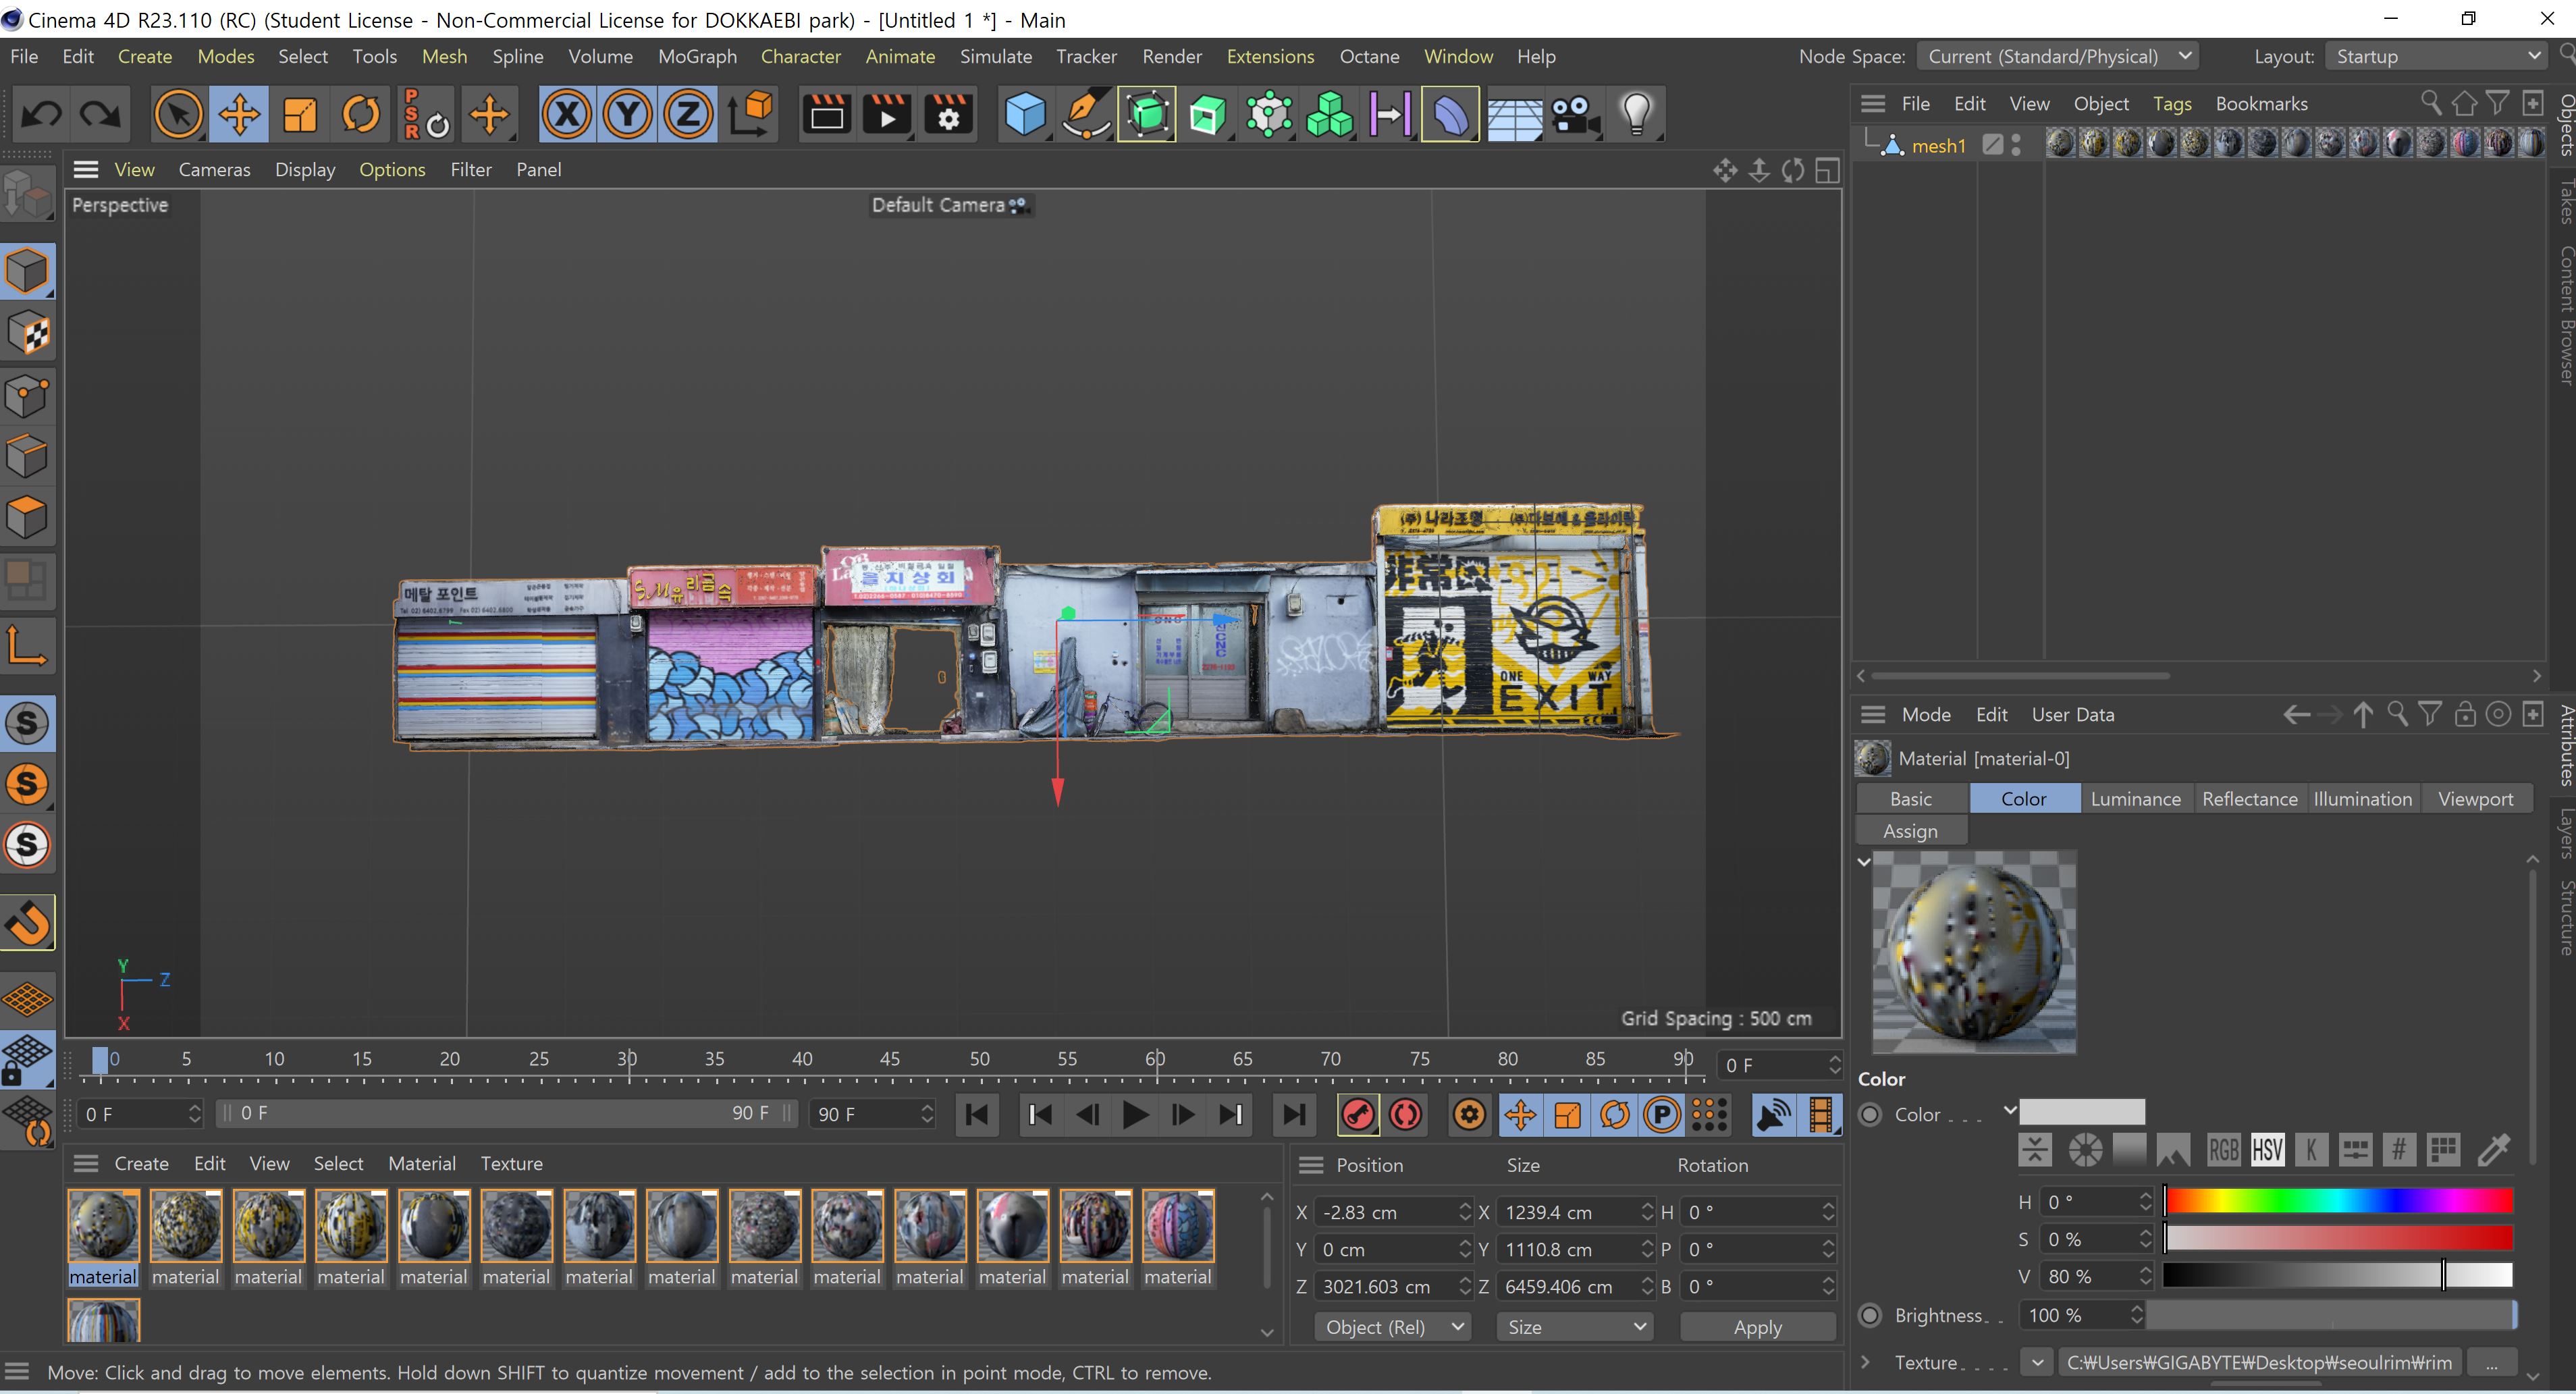Toggle Color animation circle
The width and height of the screenshot is (2576, 1394).
[x=1870, y=1114]
